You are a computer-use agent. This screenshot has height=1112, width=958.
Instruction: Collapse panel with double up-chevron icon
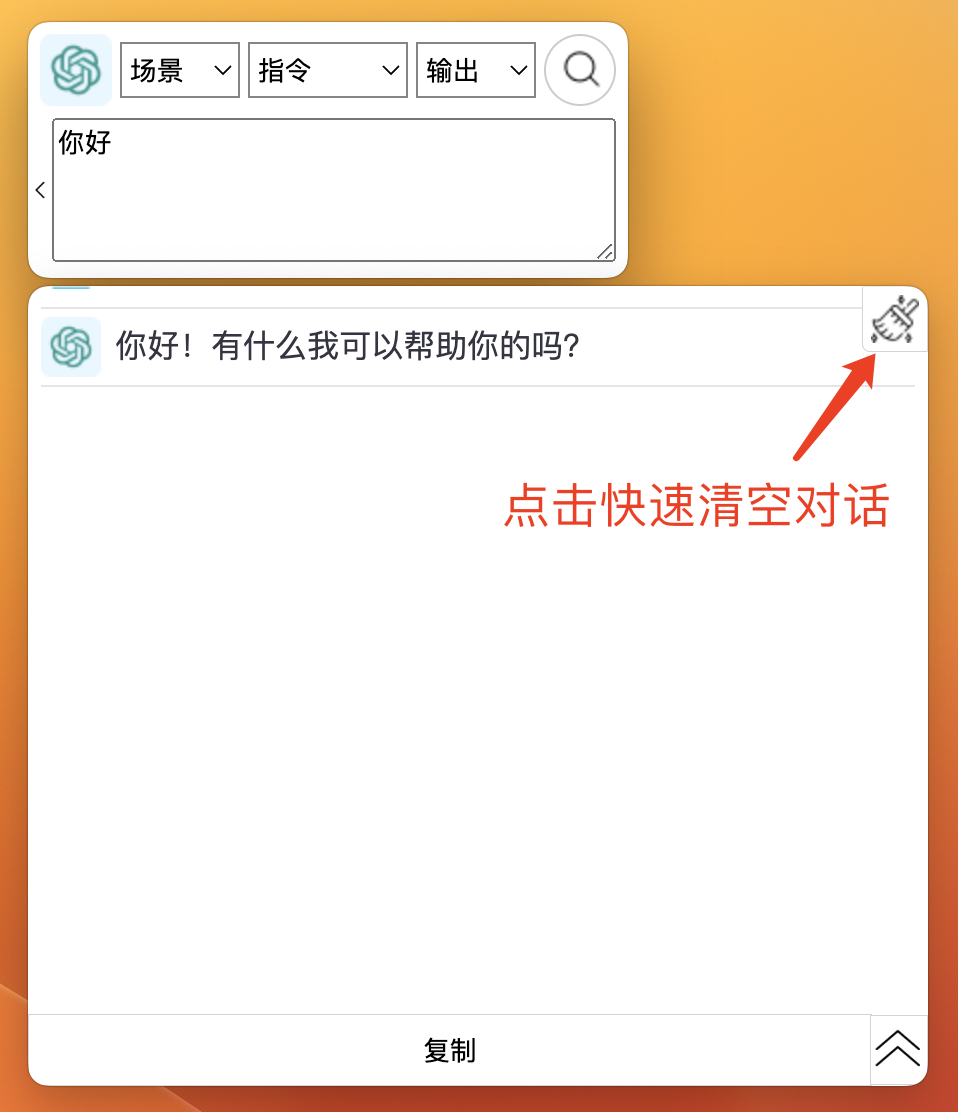pos(898,1049)
